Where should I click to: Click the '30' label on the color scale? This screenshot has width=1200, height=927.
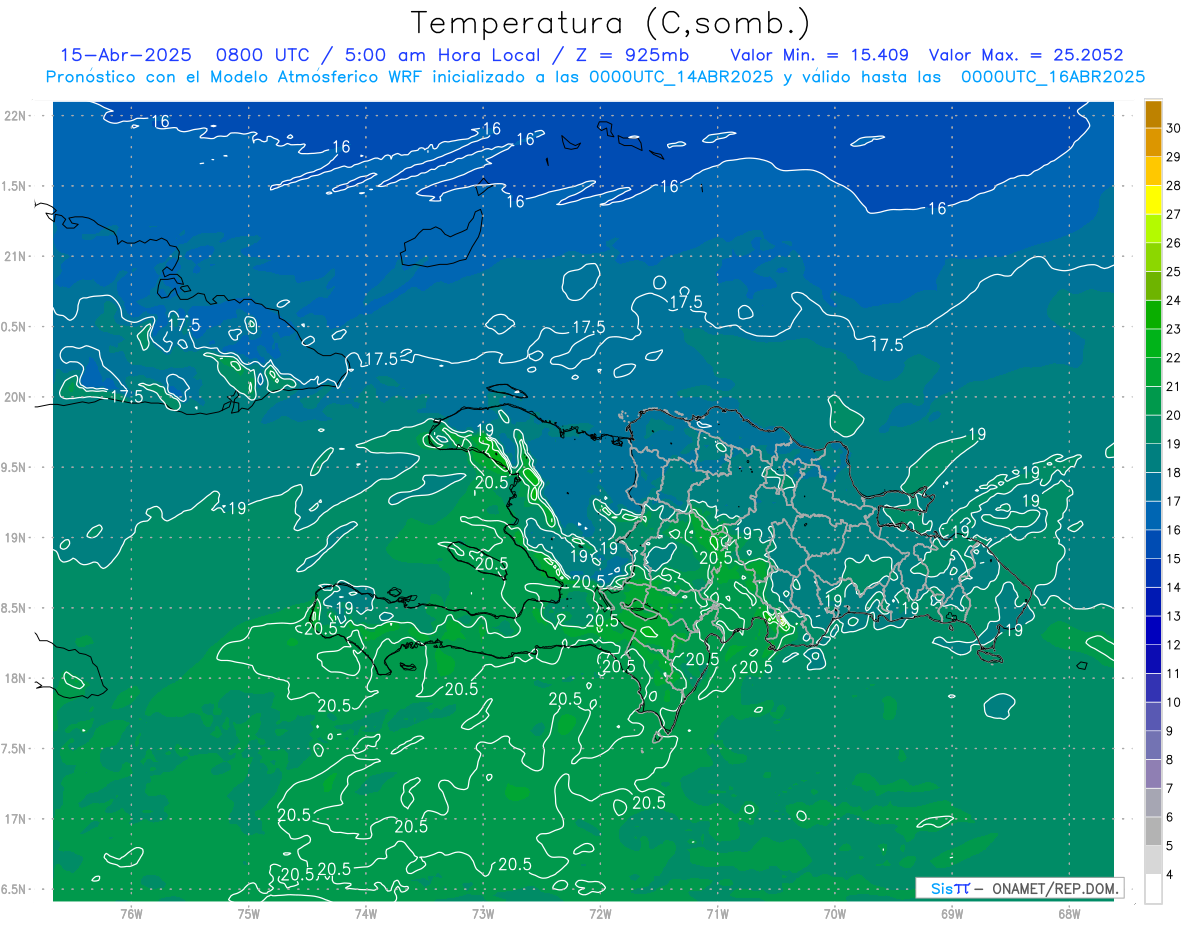click(1174, 128)
